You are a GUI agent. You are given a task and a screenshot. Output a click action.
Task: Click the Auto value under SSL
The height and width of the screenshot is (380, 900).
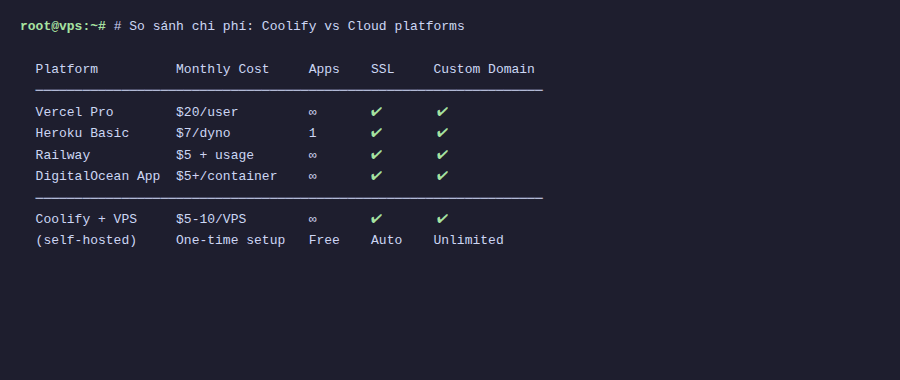pos(386,241)
